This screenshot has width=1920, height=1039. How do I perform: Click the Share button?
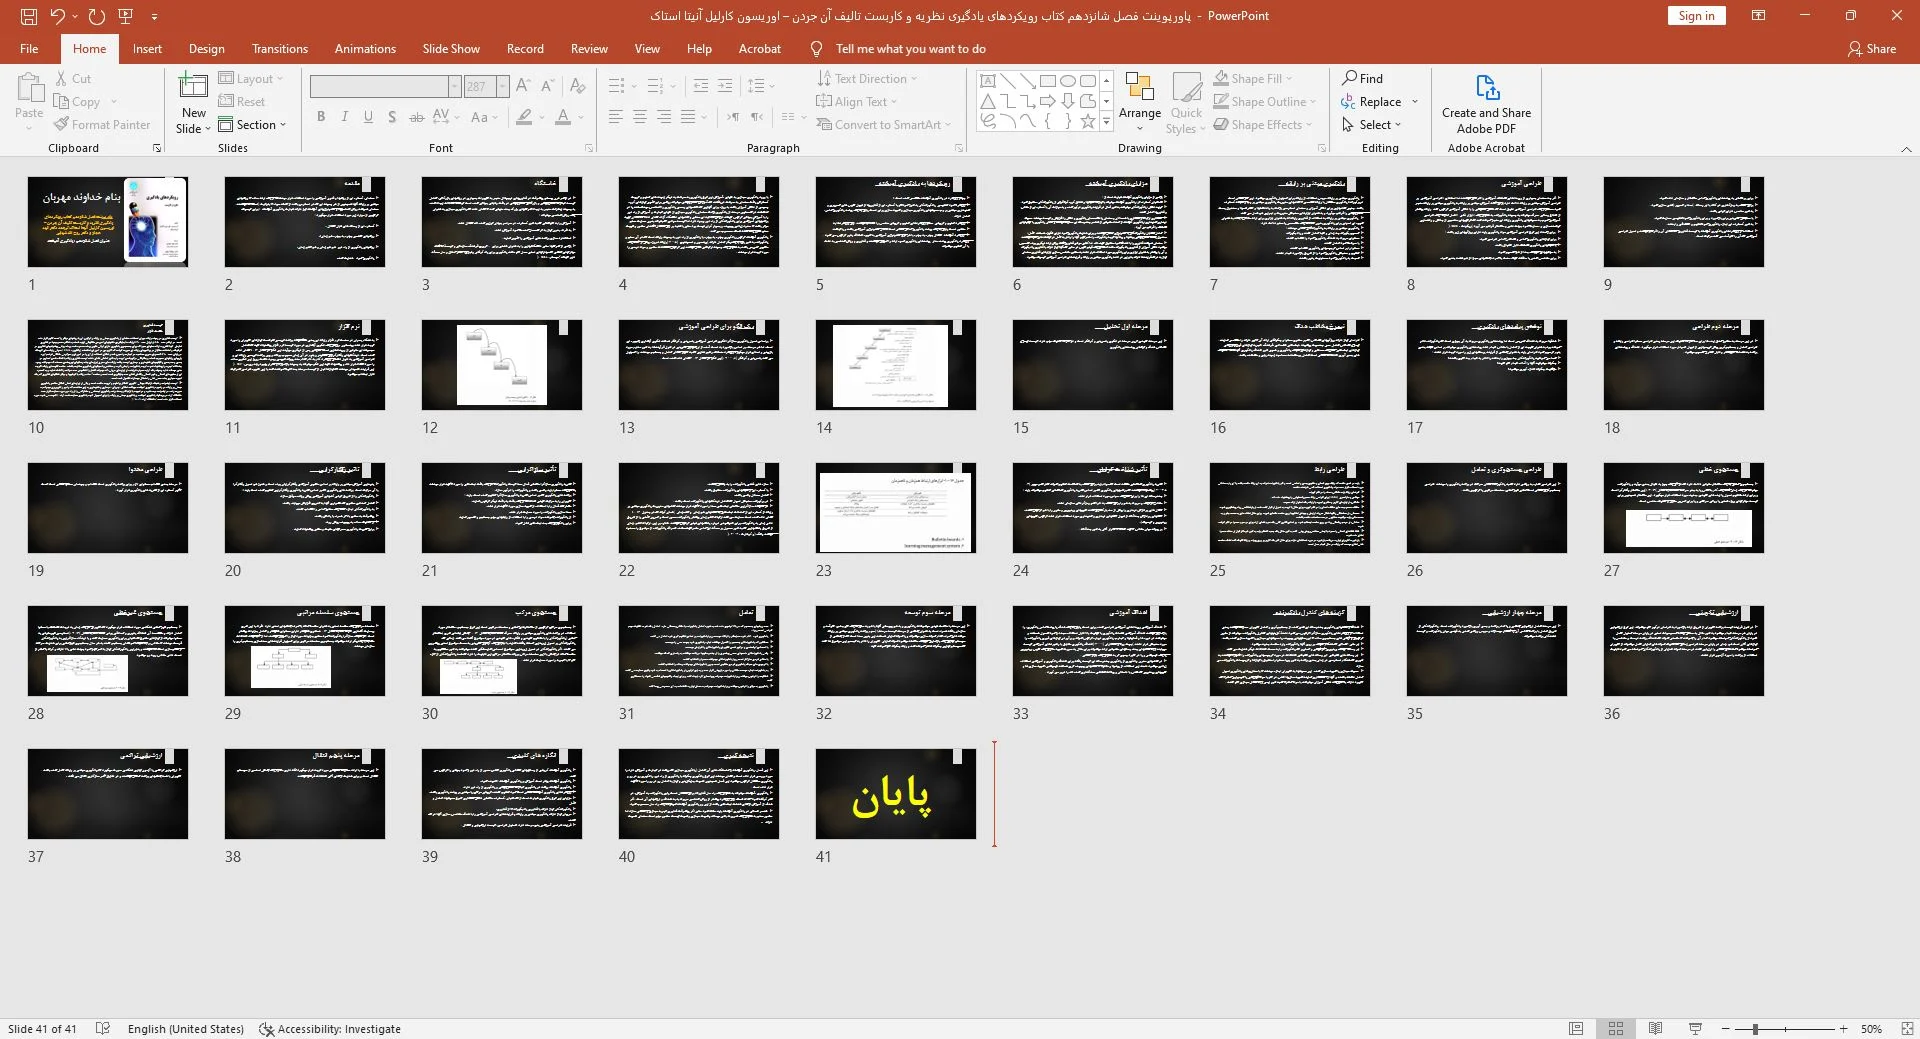pos(1872,48)
